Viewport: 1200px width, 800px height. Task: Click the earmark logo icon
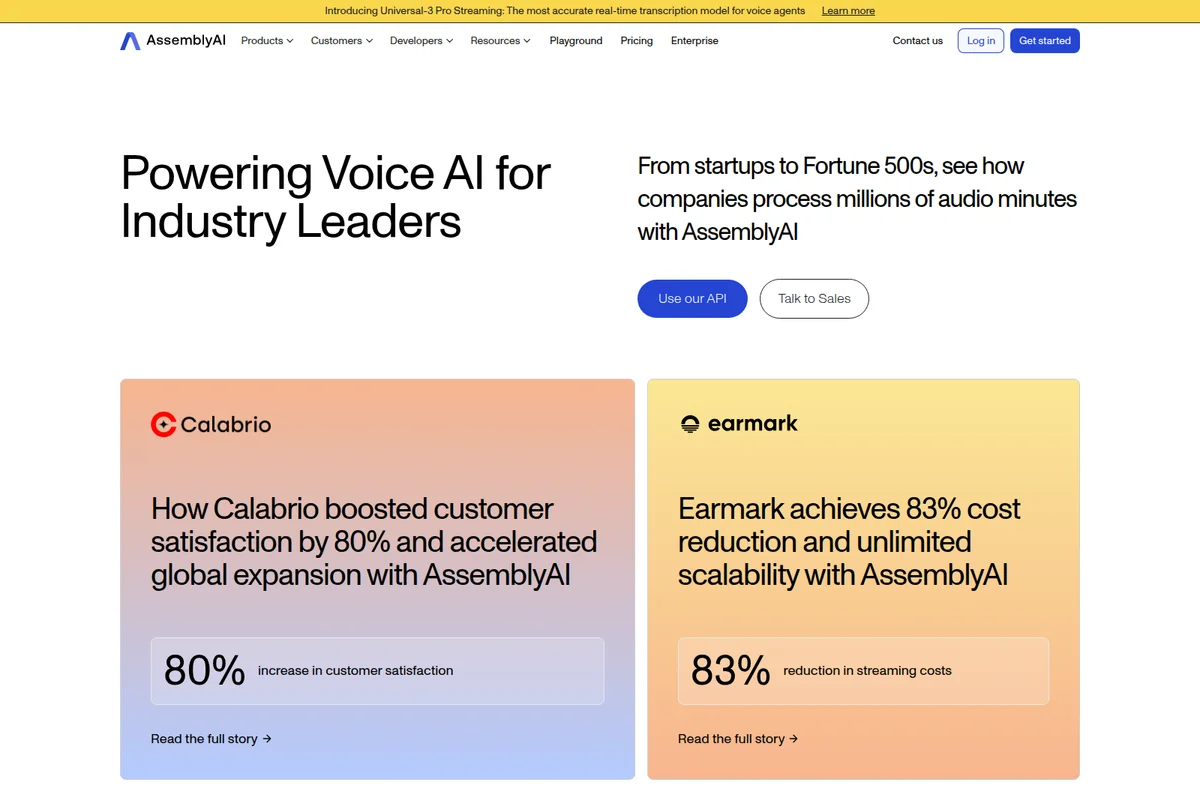(x=689, y=423)
